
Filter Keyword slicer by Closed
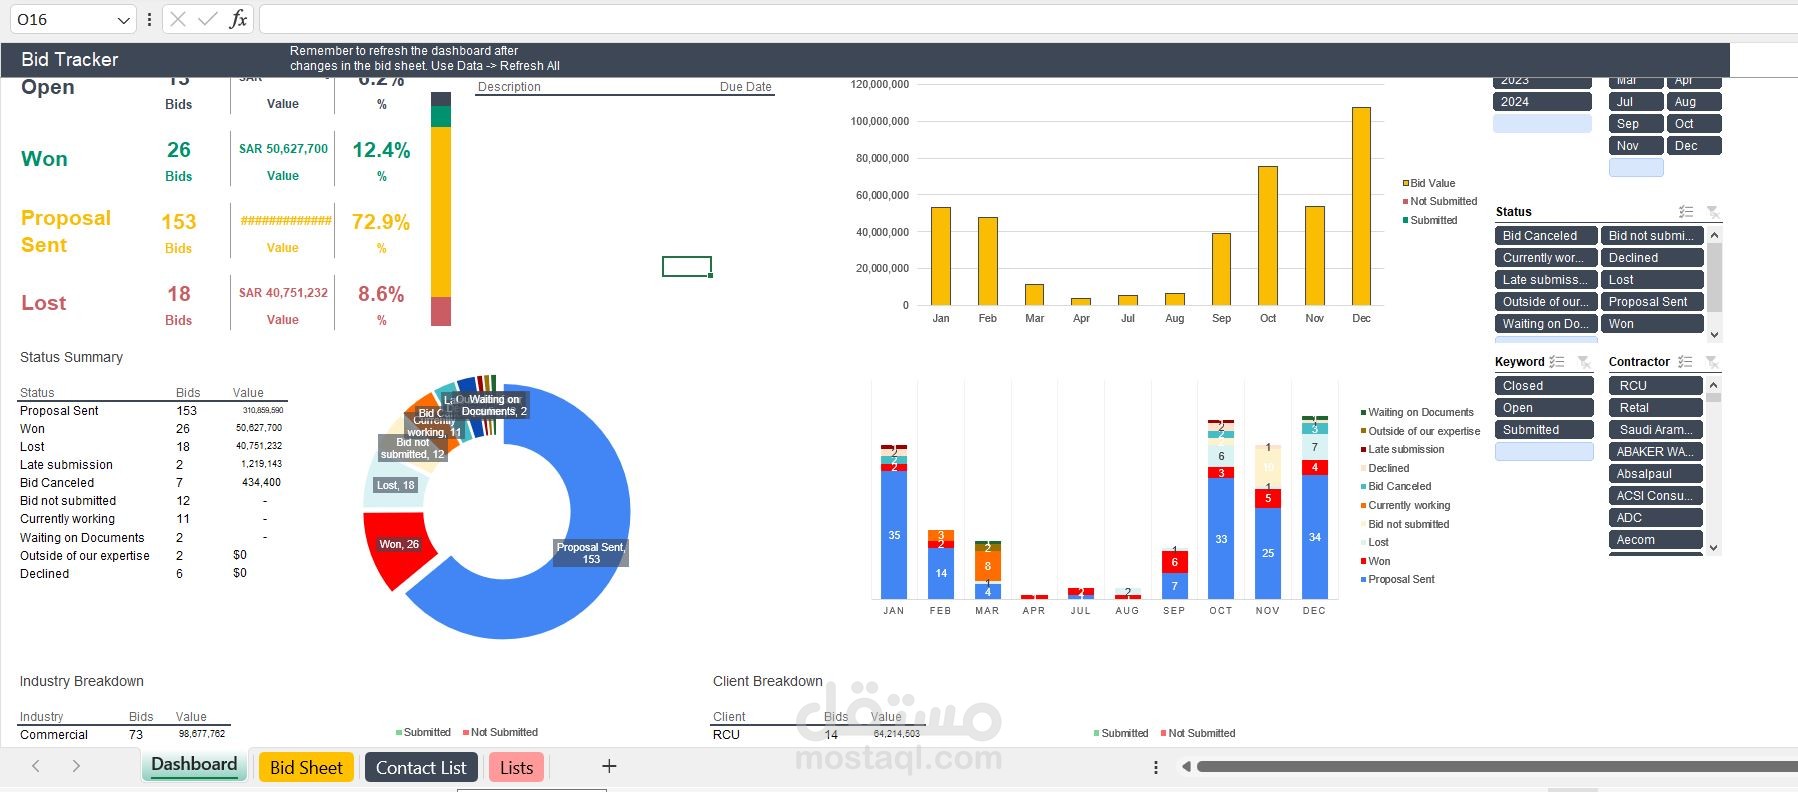pyautogui.click(x=1544, y=386)
